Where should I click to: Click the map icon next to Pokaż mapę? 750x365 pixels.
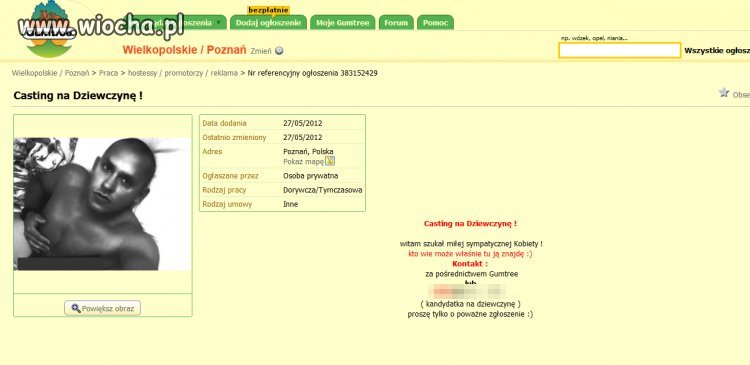[330, 161]
